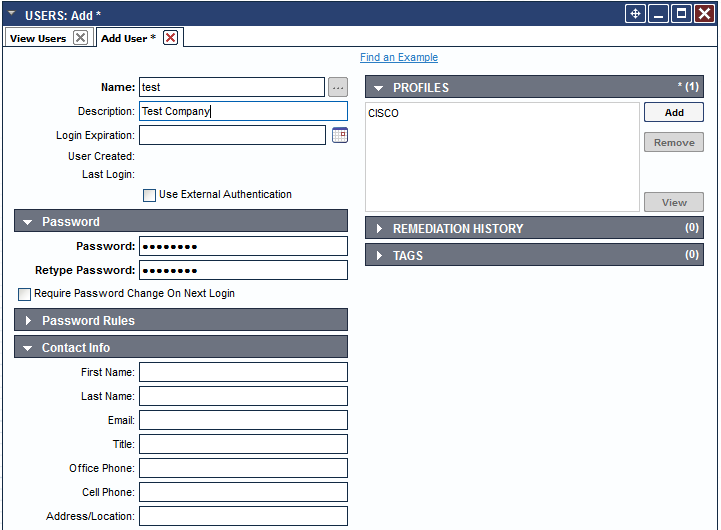Expand the Password Rules section
Viewport: 721px width, 530px height.
(27, 321)
